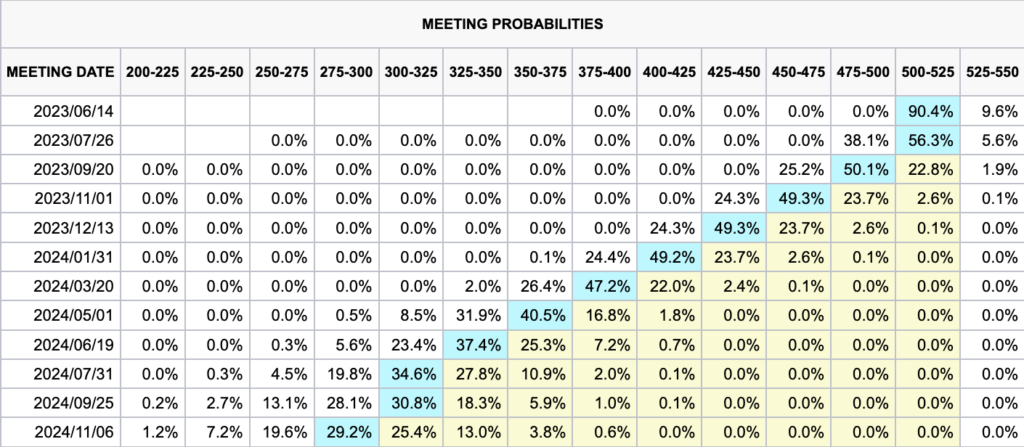Click the highlighted 90.4% probability cell
Viewport: 1024px width, 447px height.
[928, 112]
